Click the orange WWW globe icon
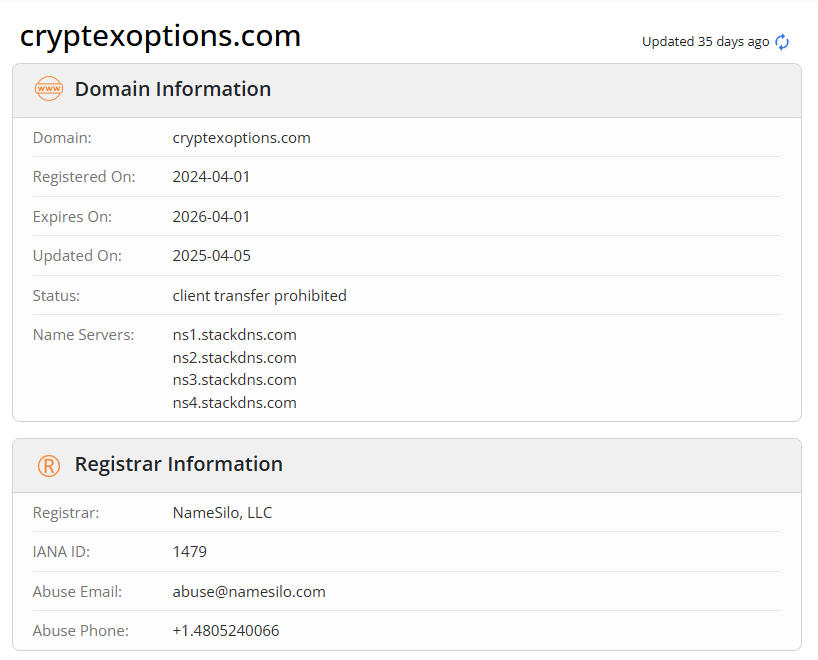 click(48, 89)
